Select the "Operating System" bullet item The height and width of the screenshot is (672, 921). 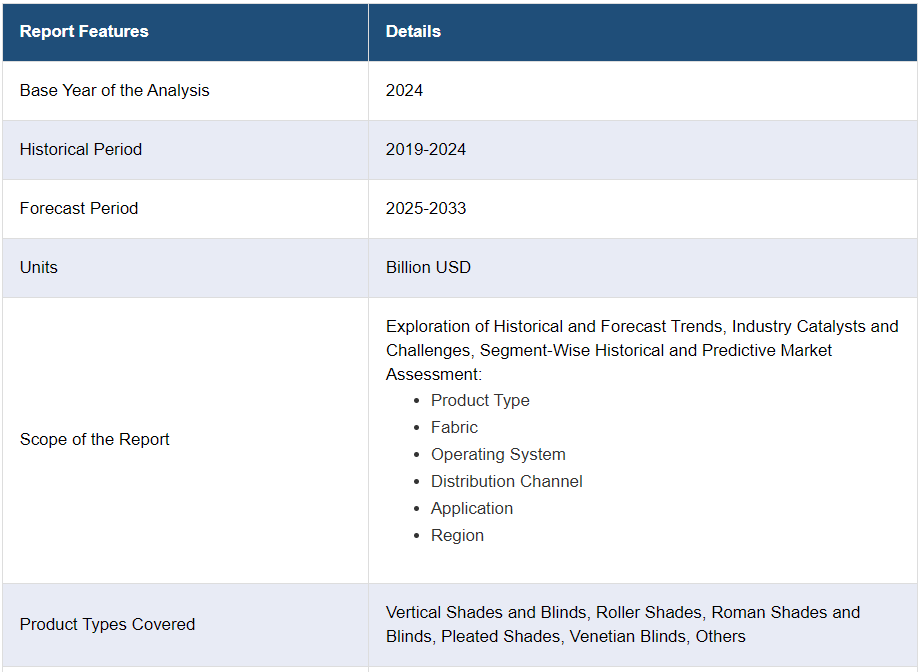[498, 454]
